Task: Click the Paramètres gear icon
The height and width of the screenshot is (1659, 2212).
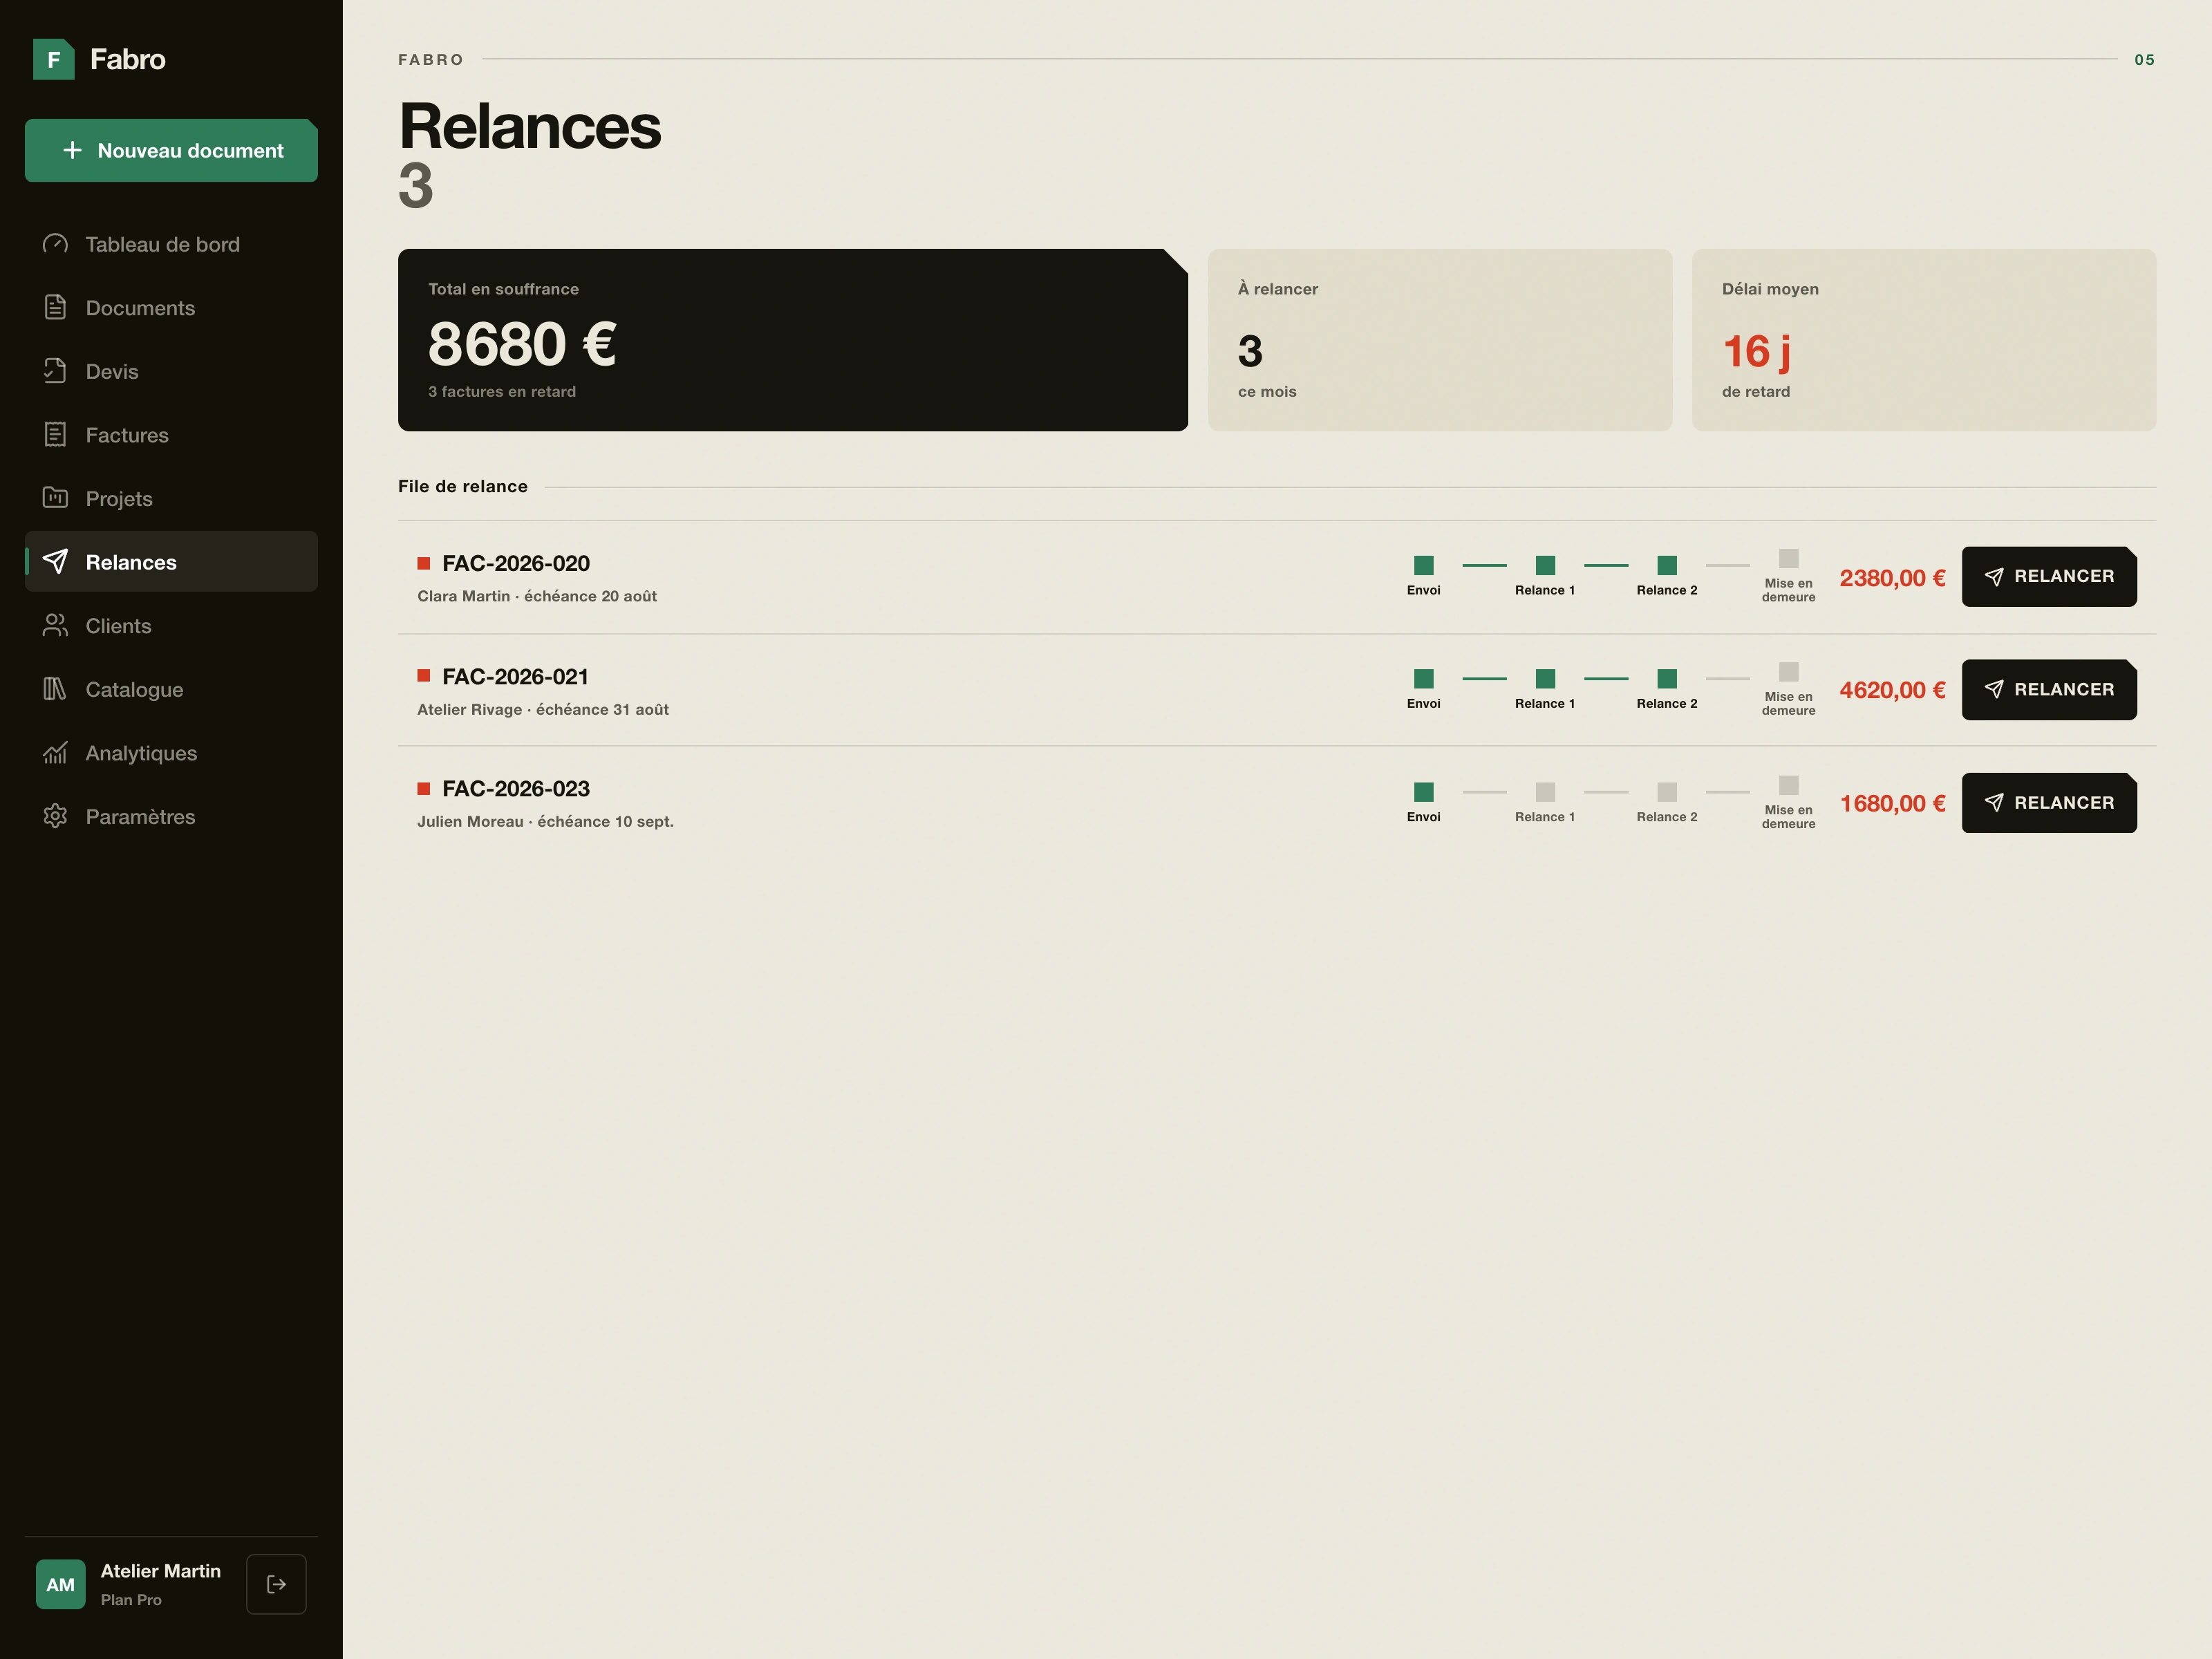Action: (x=55, y=816)
